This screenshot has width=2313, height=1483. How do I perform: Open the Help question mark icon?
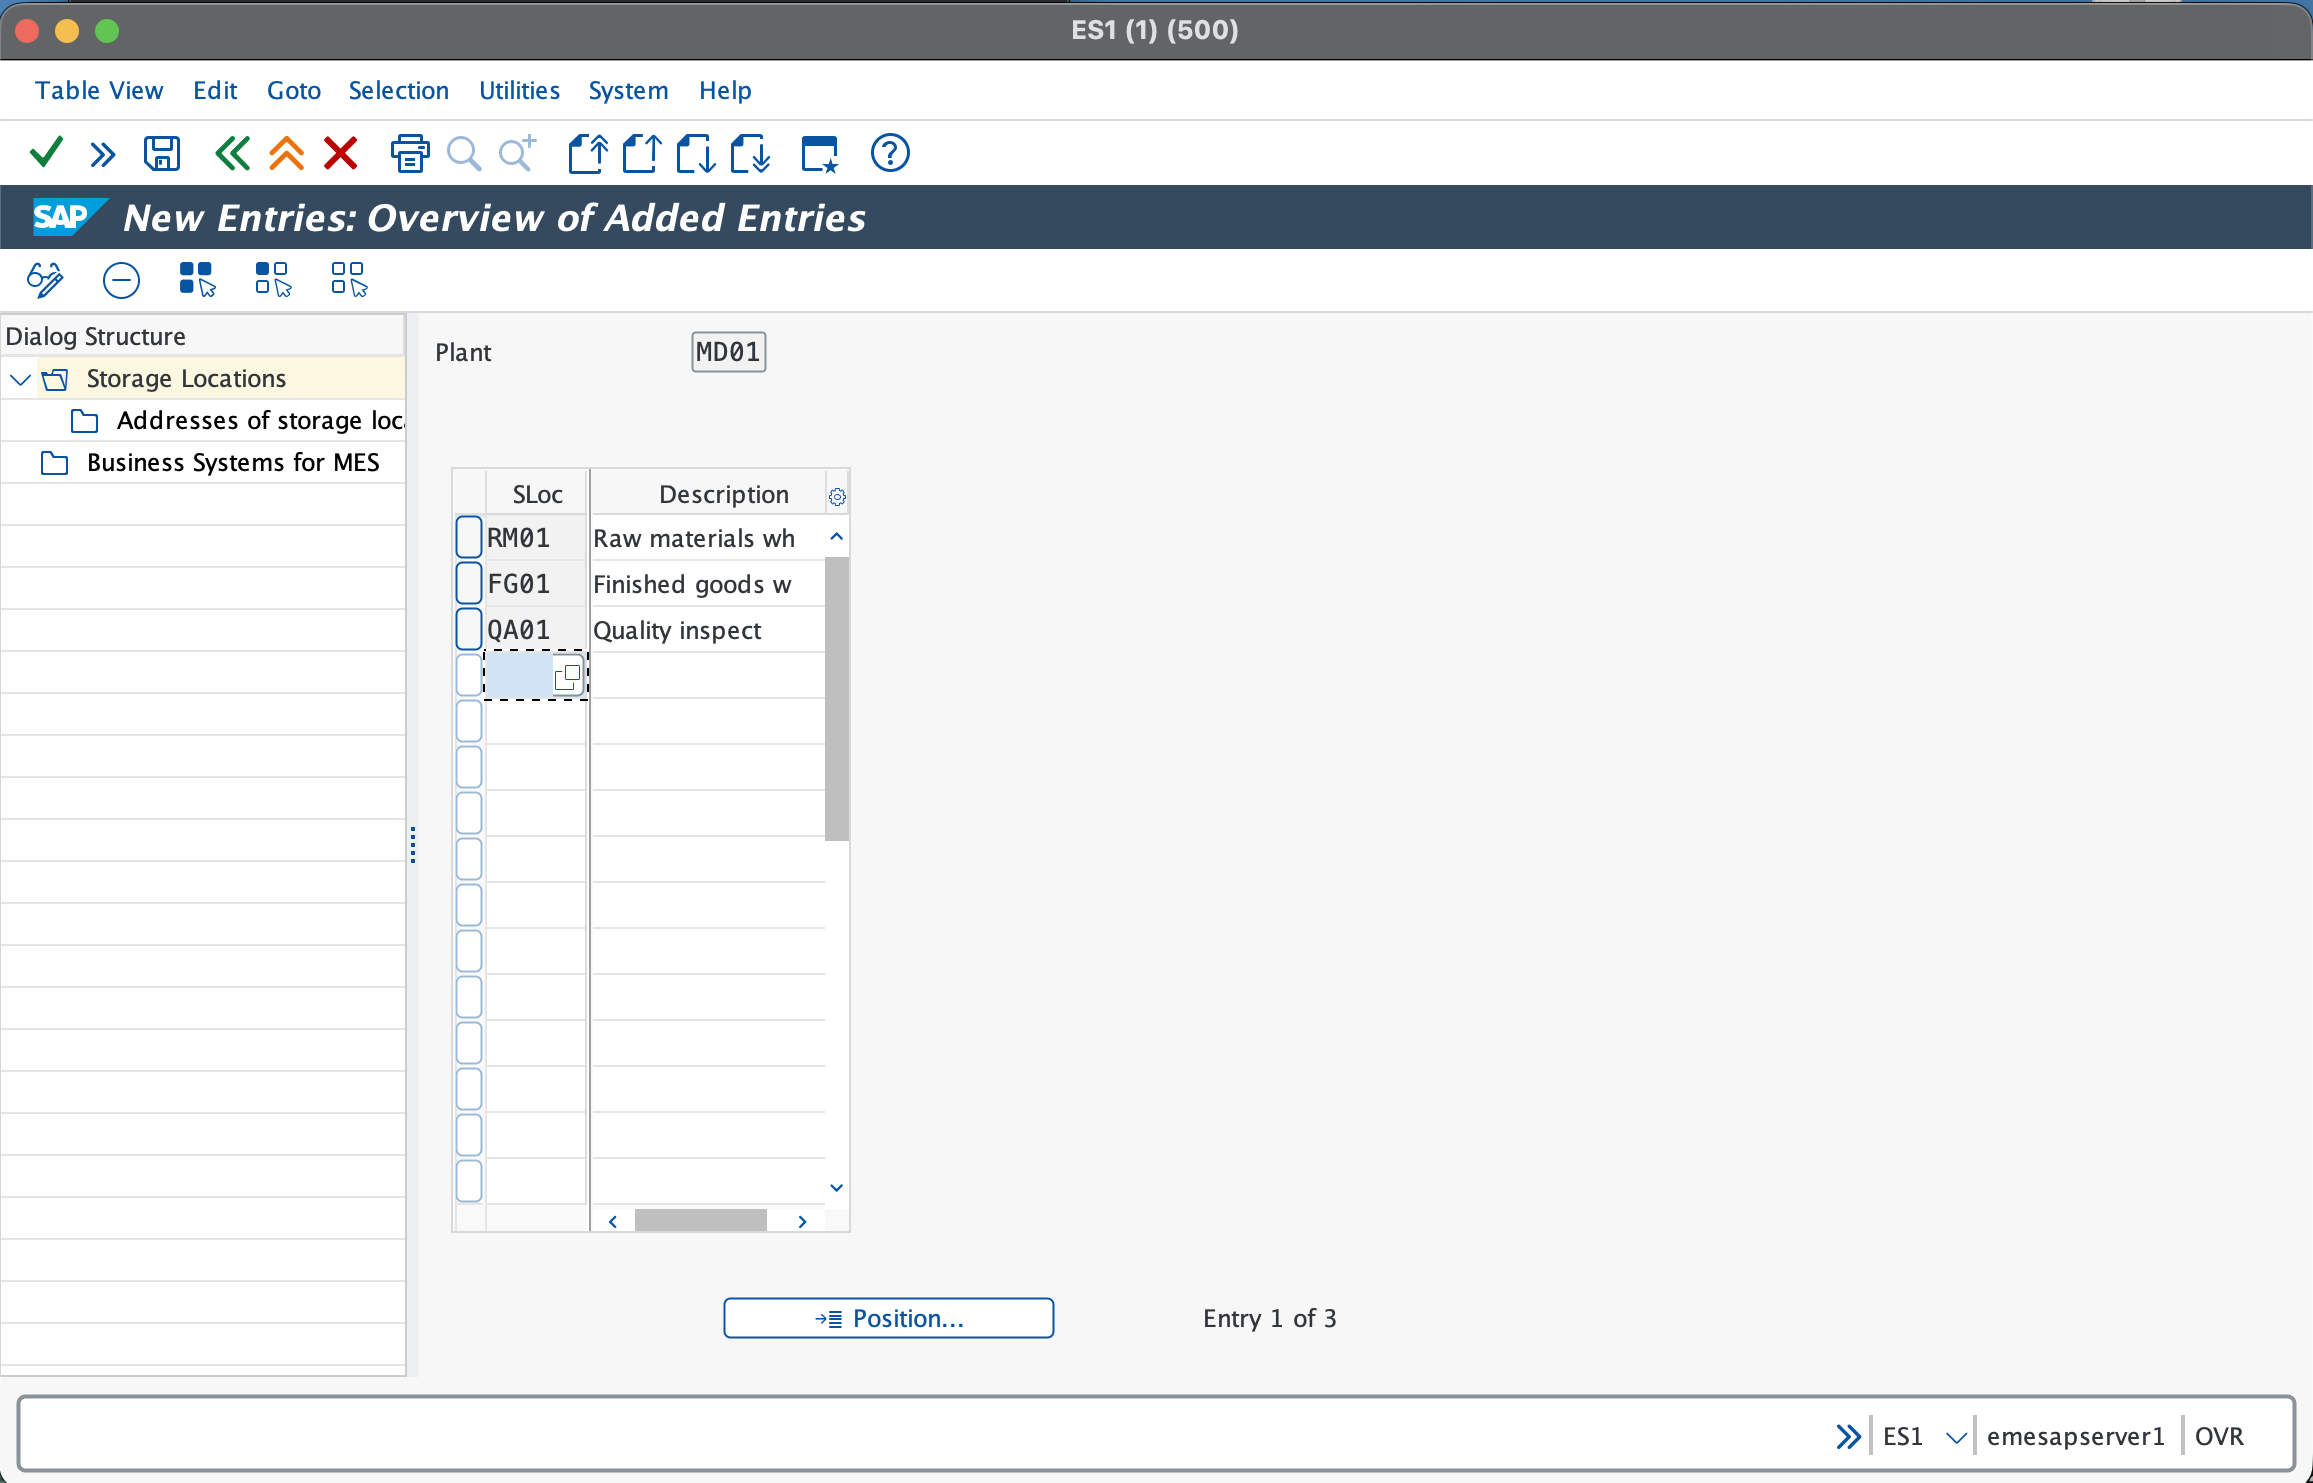890,153
